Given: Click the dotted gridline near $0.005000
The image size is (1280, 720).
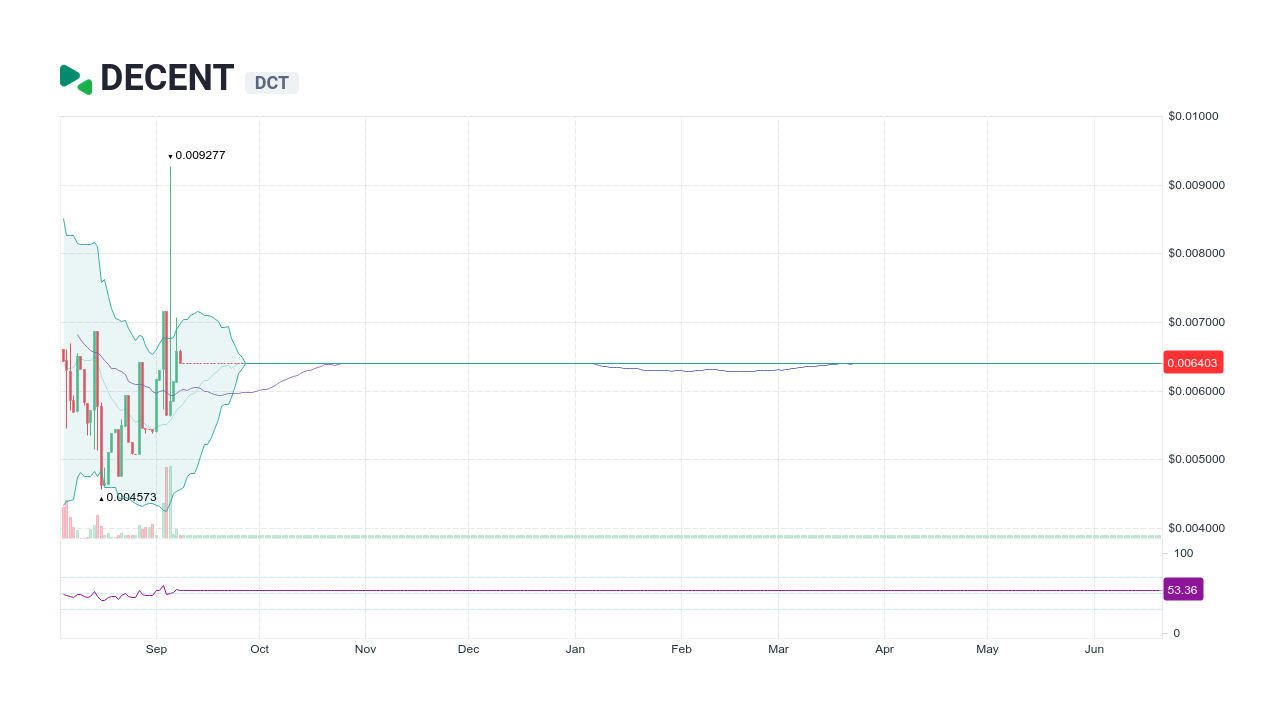Looking at the screenshot, I should (x=600, y=459).
